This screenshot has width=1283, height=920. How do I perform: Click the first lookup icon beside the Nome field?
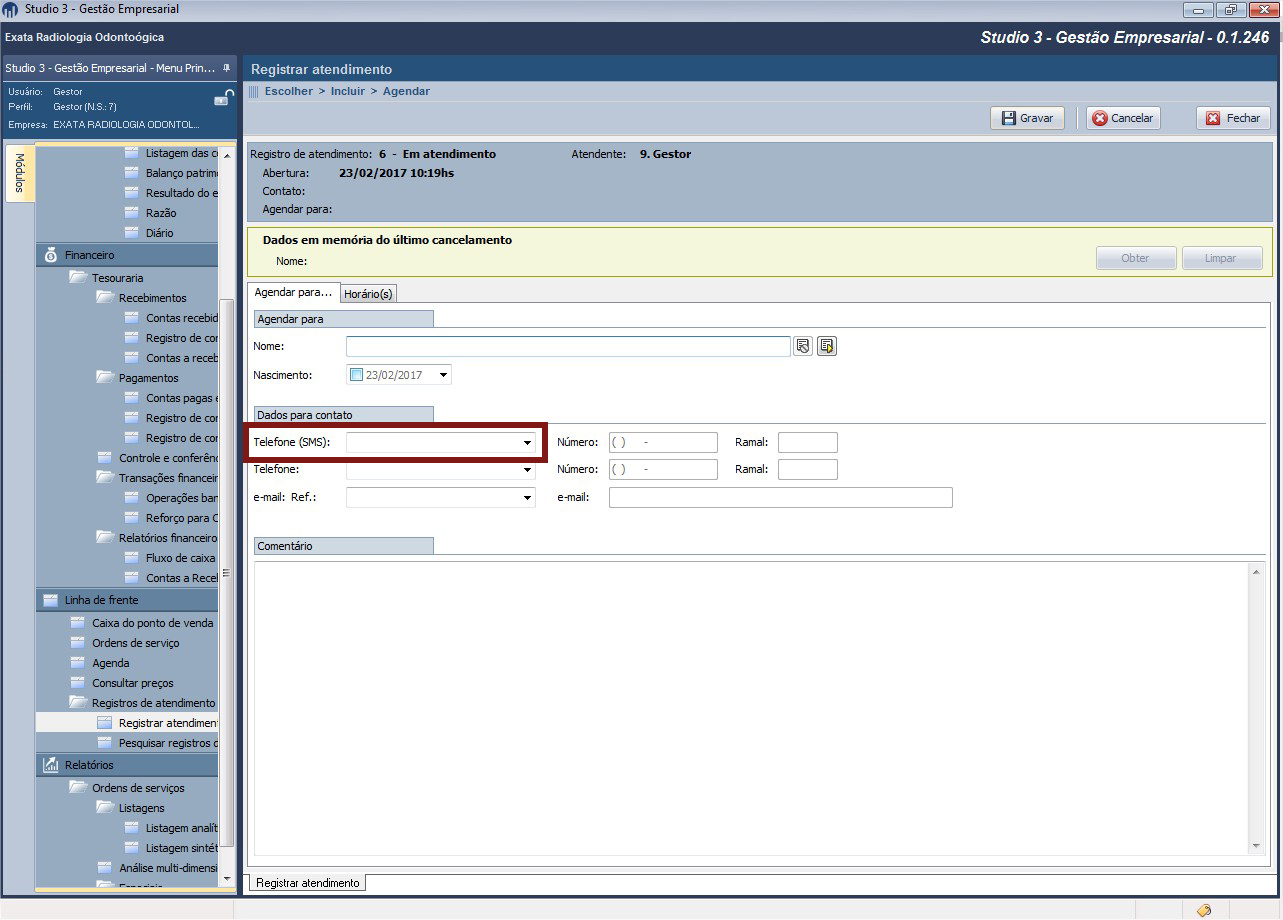(x=803, y=346)
